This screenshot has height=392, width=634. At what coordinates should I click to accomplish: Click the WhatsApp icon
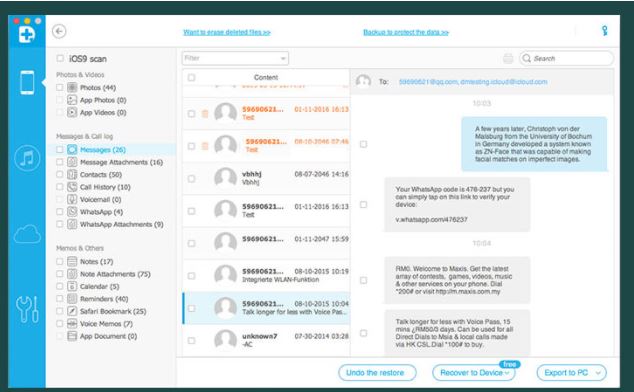[72, 212]
